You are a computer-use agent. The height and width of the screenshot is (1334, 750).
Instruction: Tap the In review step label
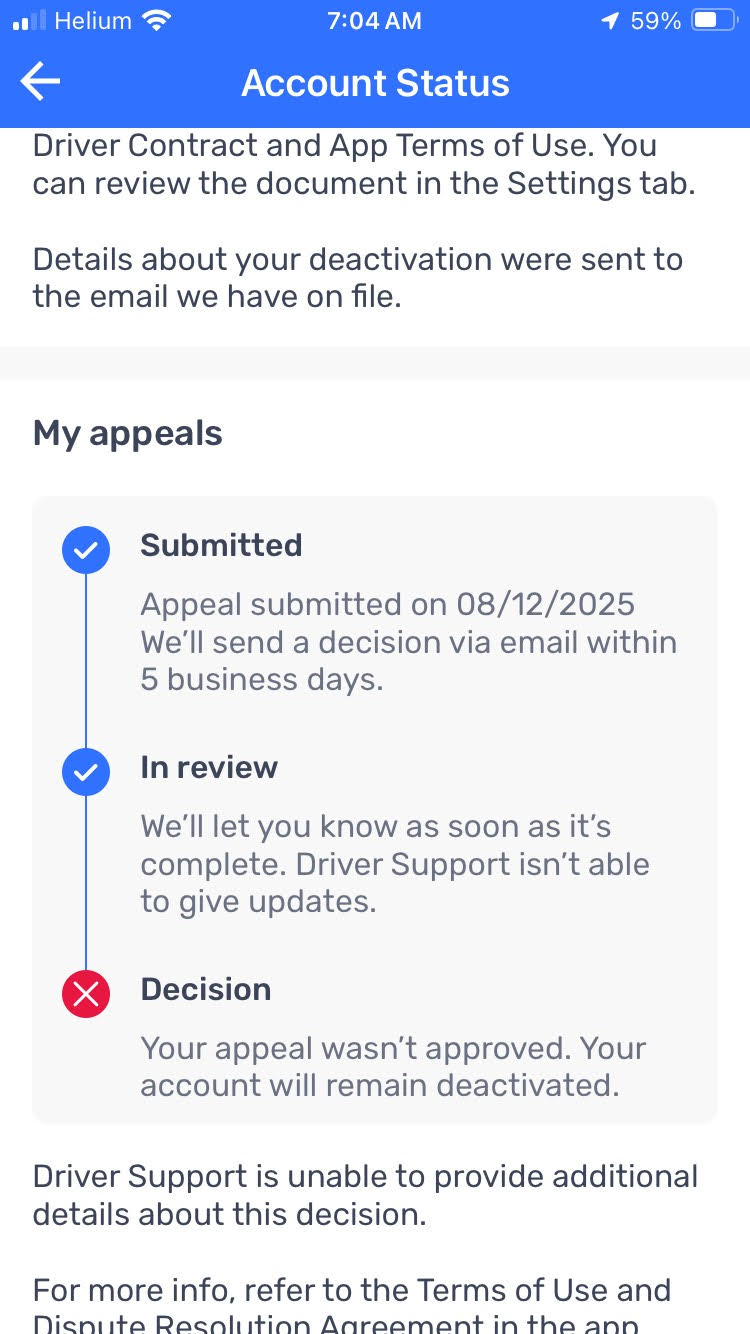click(x=209, y=767)
